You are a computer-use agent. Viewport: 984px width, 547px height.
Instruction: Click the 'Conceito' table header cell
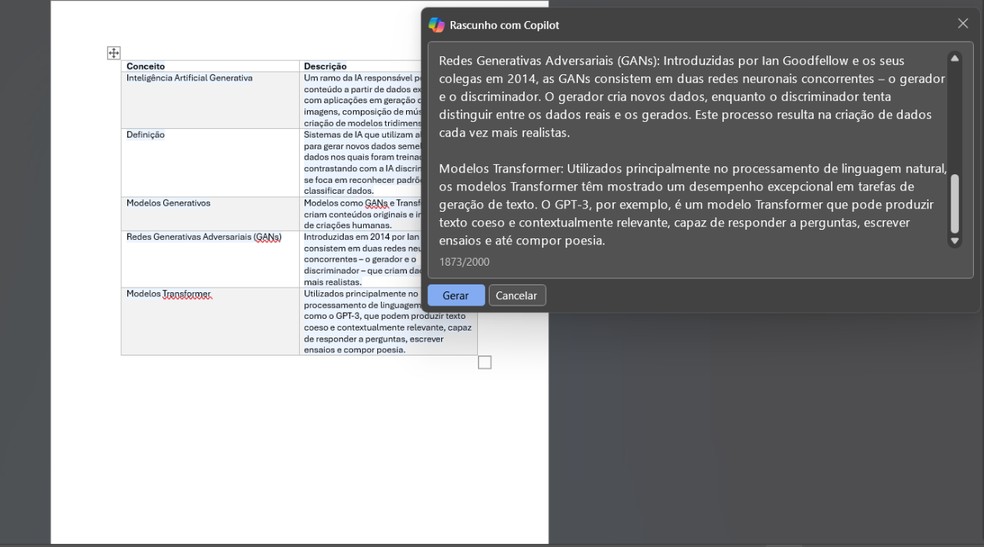[x=210, y=66]
